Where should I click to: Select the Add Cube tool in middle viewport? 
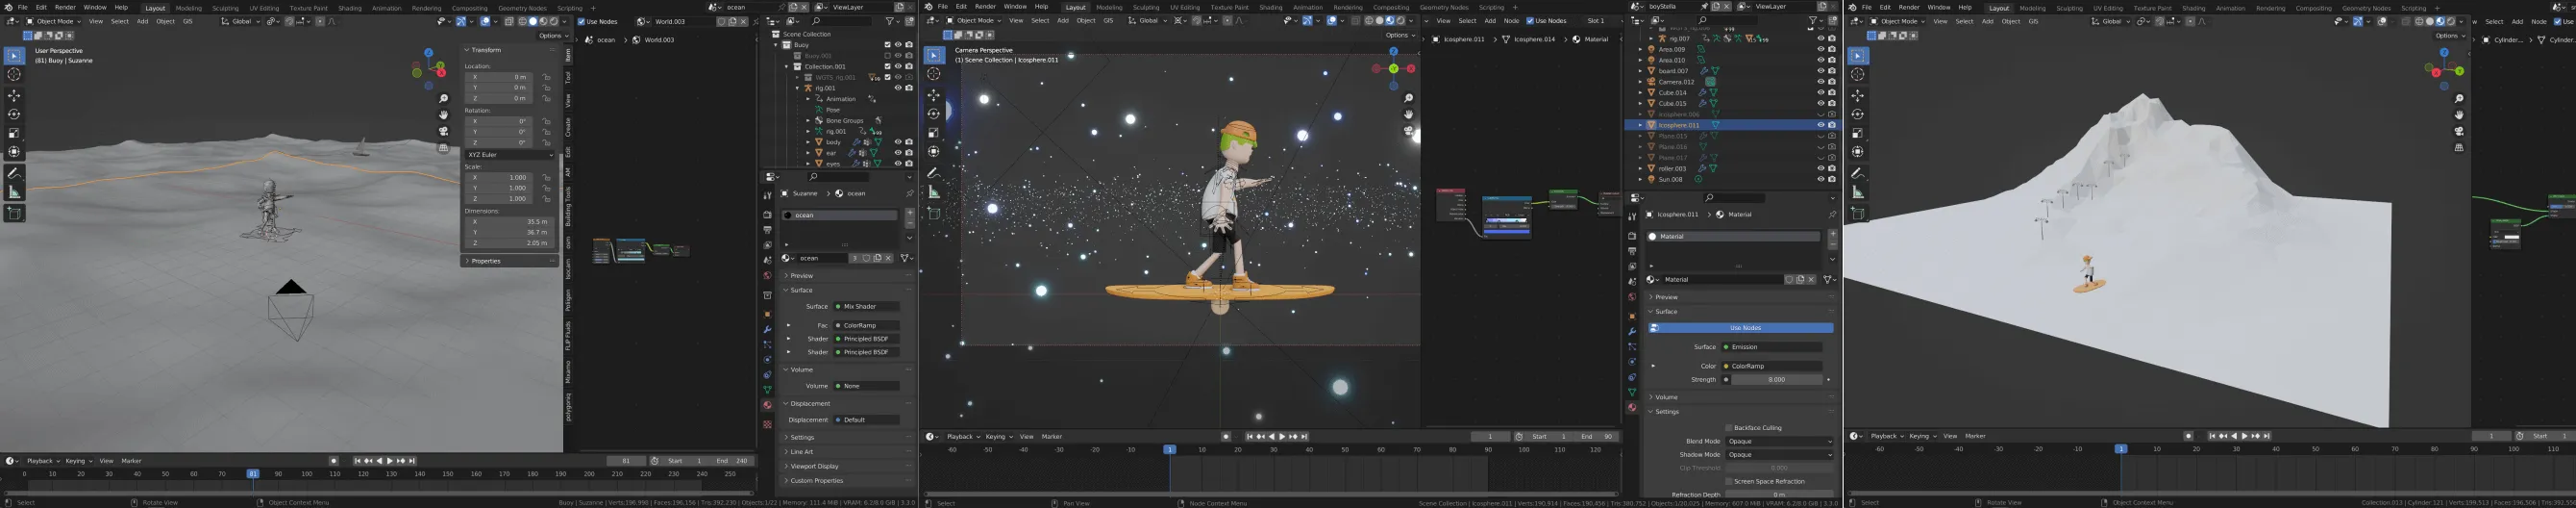pyautogui.click(x=934, y=213)
